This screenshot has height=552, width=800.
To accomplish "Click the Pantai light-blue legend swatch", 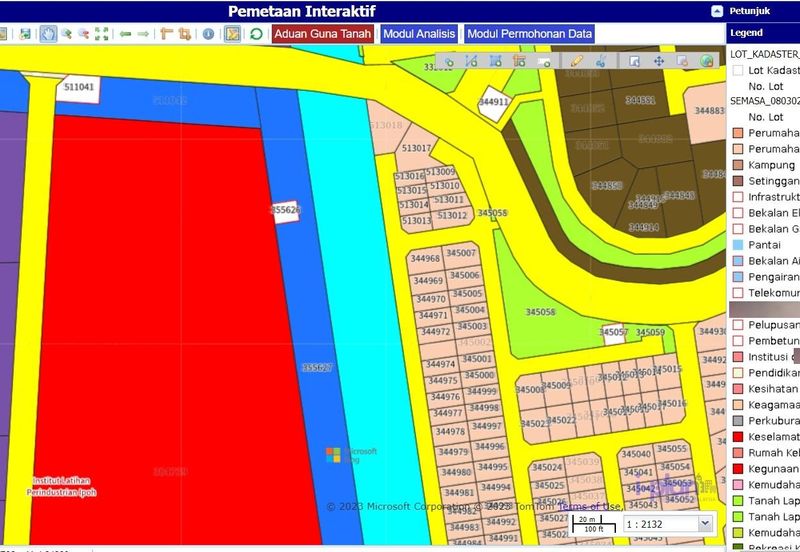I will pos(738,245).
